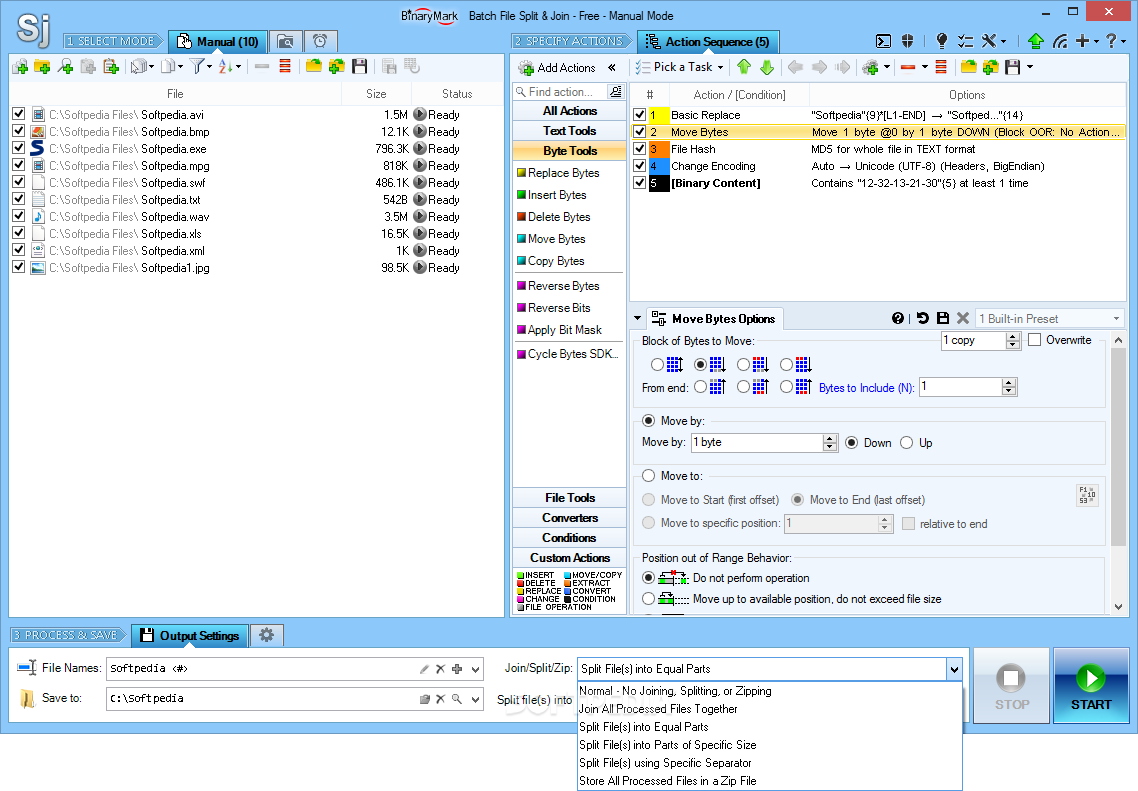Open the File Tools action category
The image size is (1138, 791).
(x=570, y=498)
